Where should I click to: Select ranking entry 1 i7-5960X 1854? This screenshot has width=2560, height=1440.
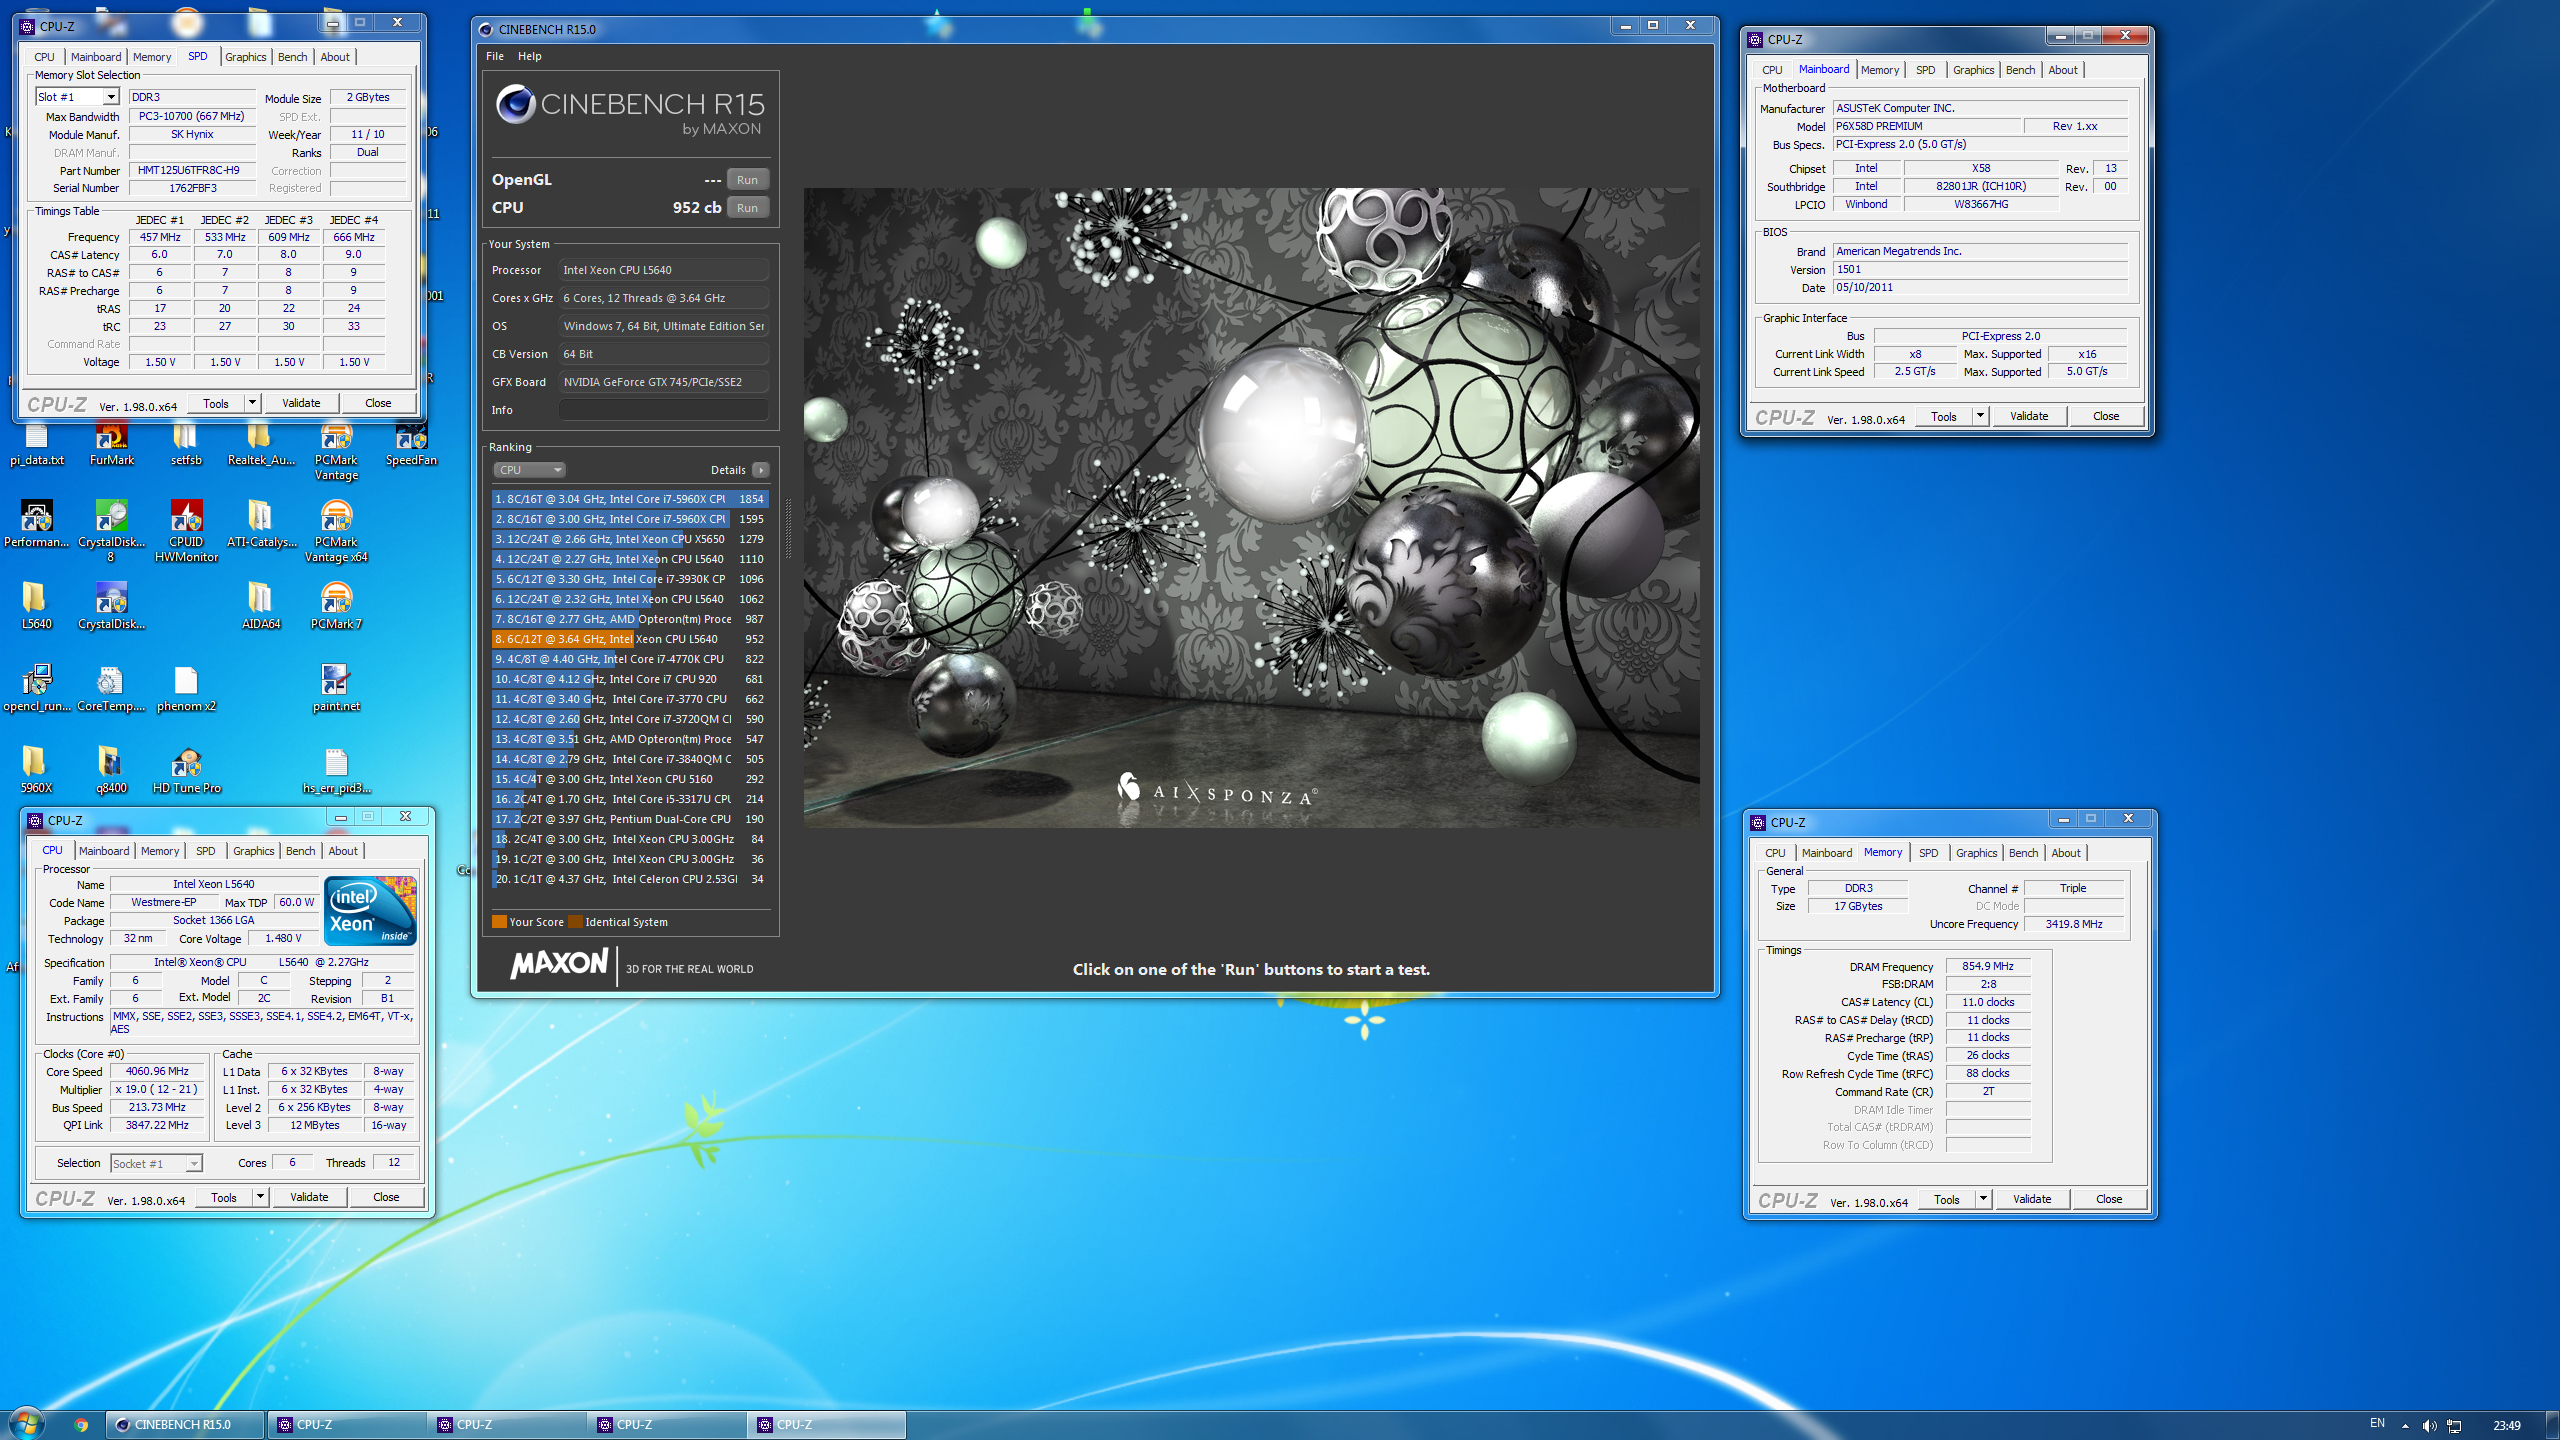click(x=630, y=499)
